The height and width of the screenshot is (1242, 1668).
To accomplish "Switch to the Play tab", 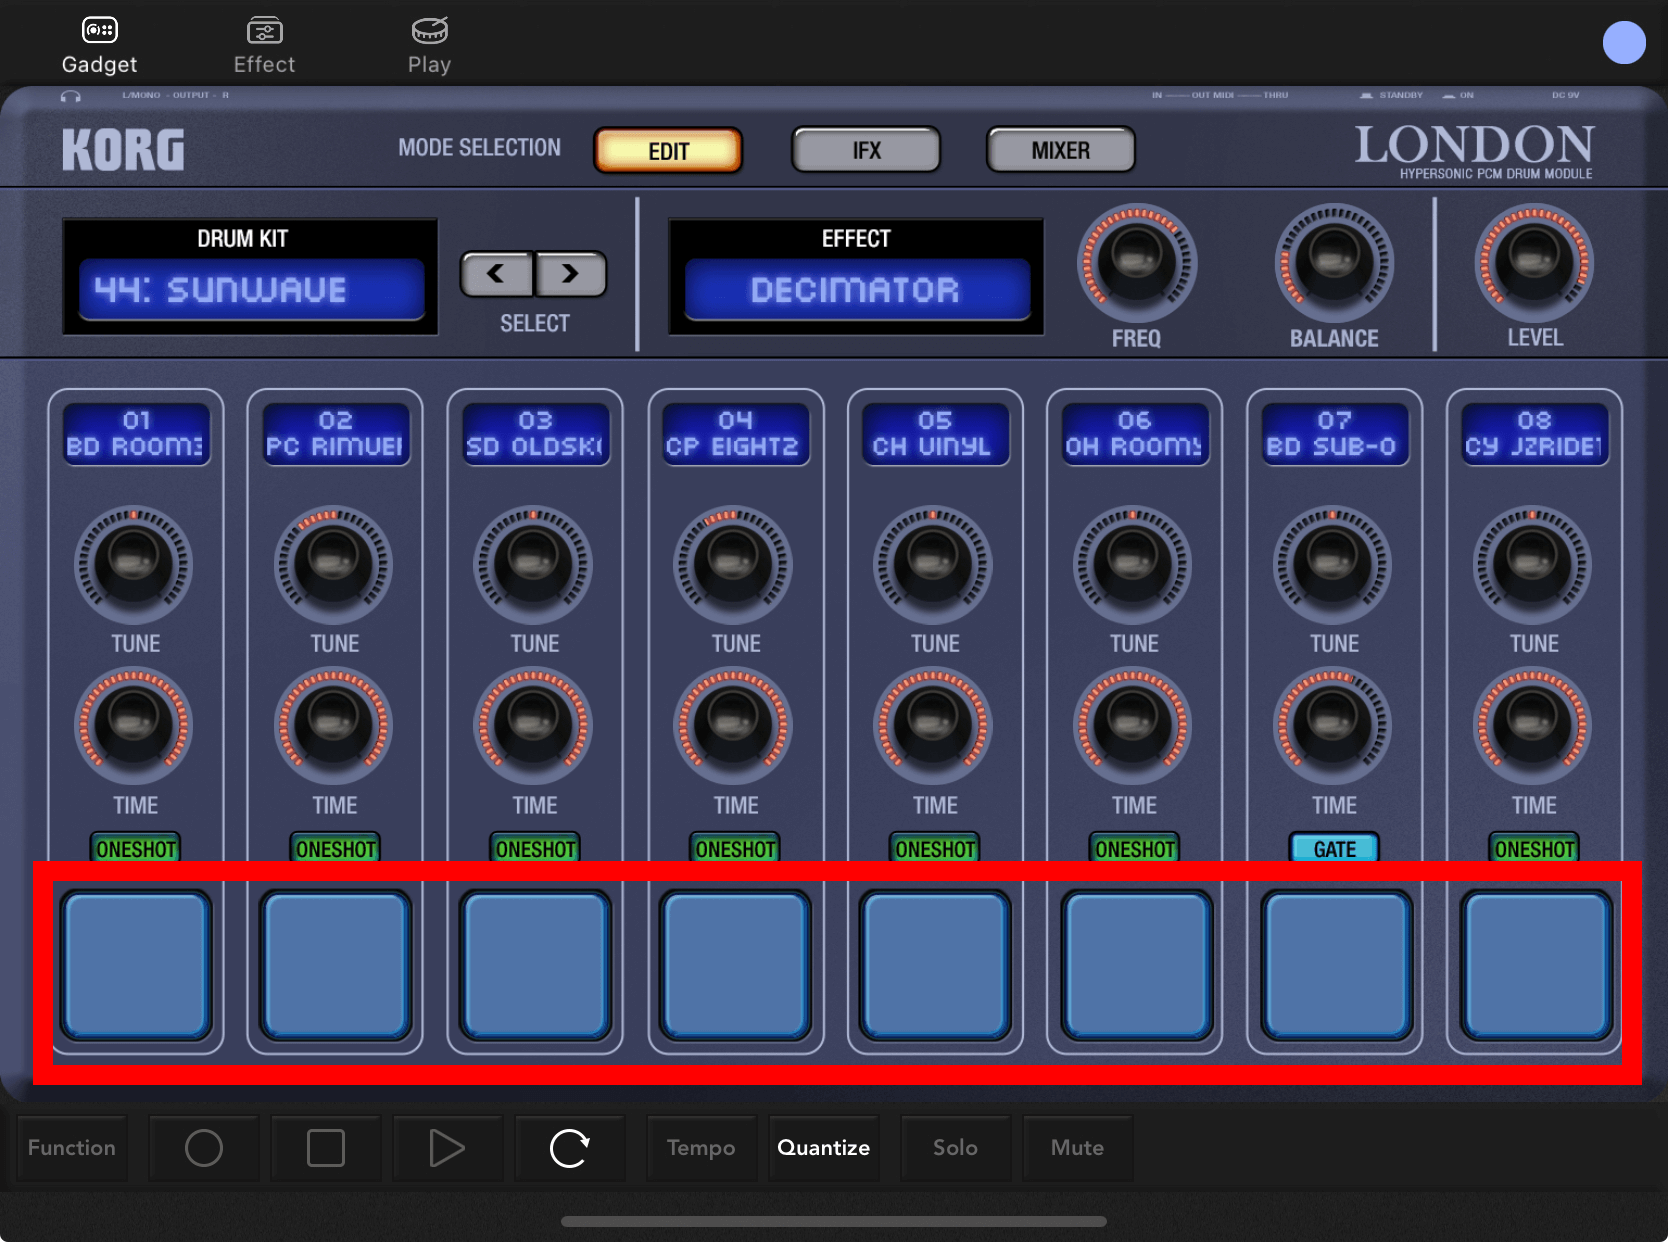I will pos(429,46).
